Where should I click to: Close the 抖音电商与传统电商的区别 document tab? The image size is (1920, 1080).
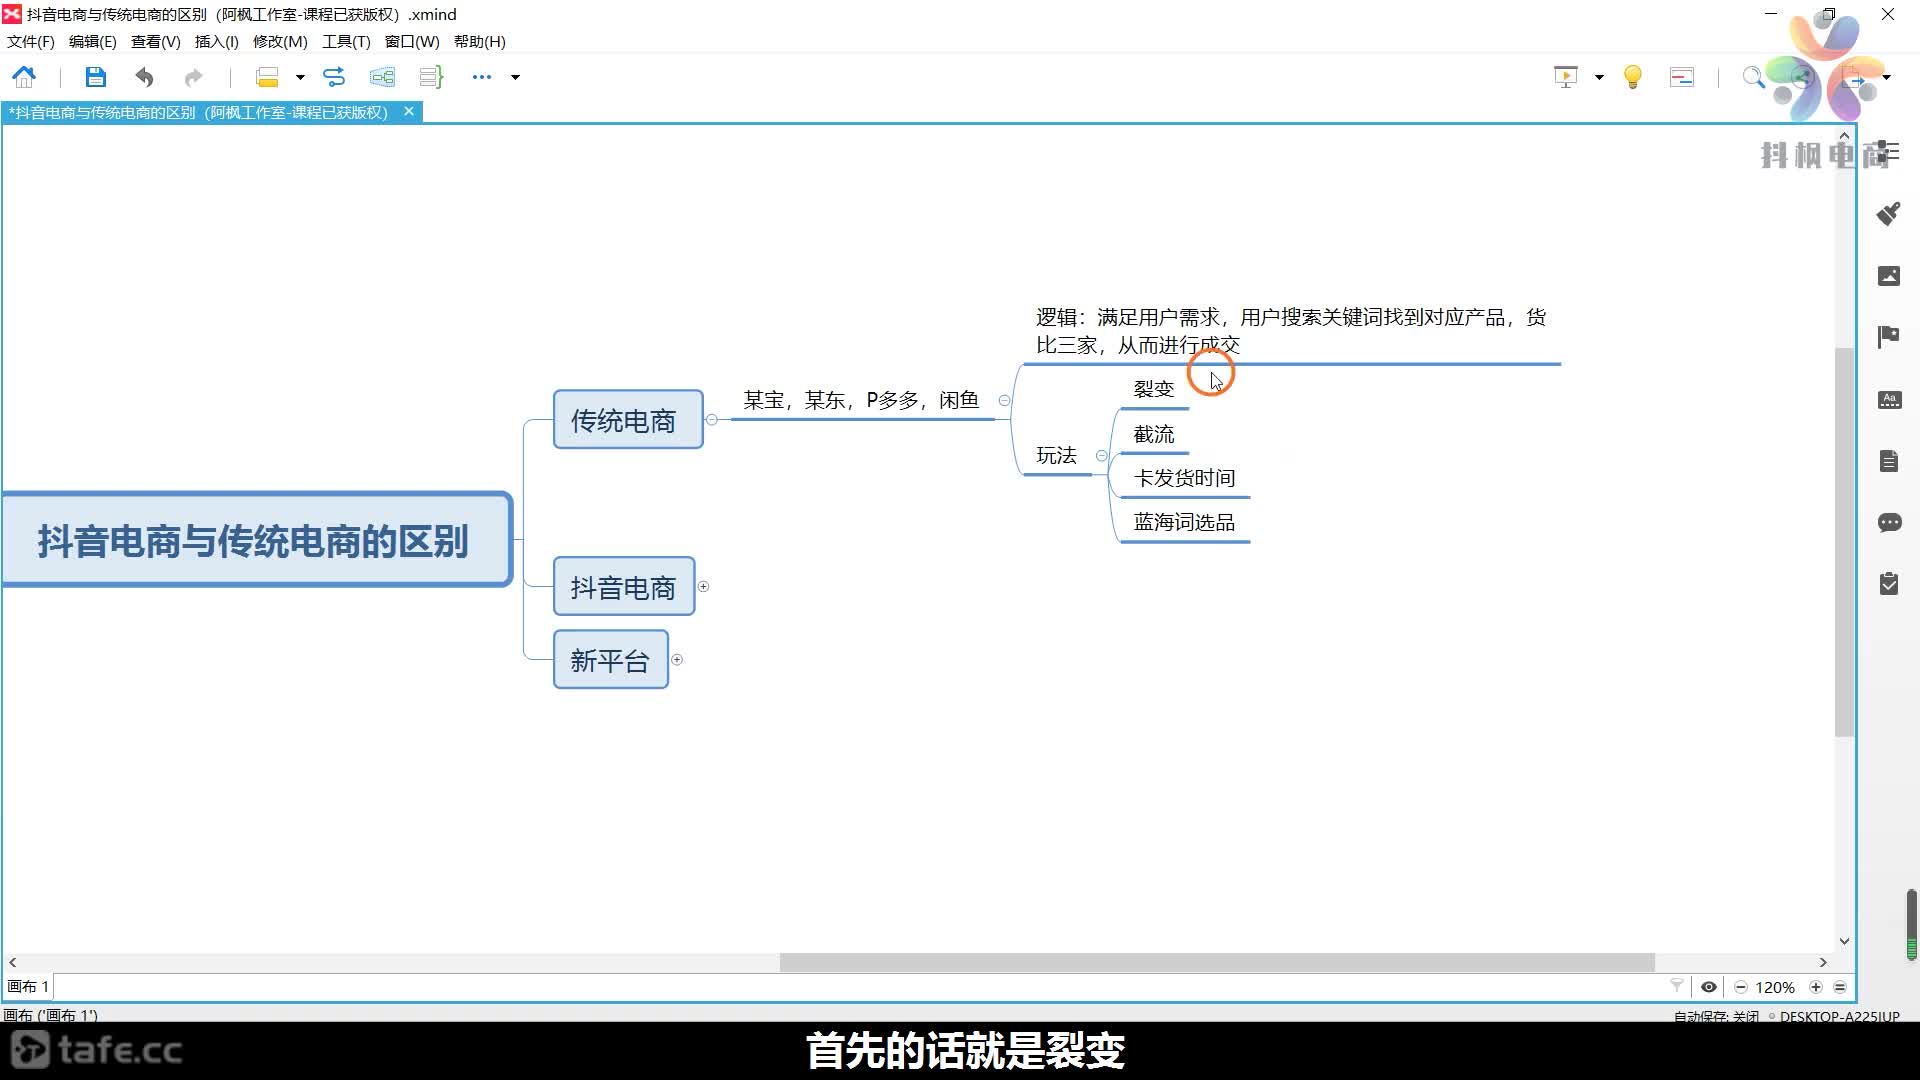coord(409,112)
